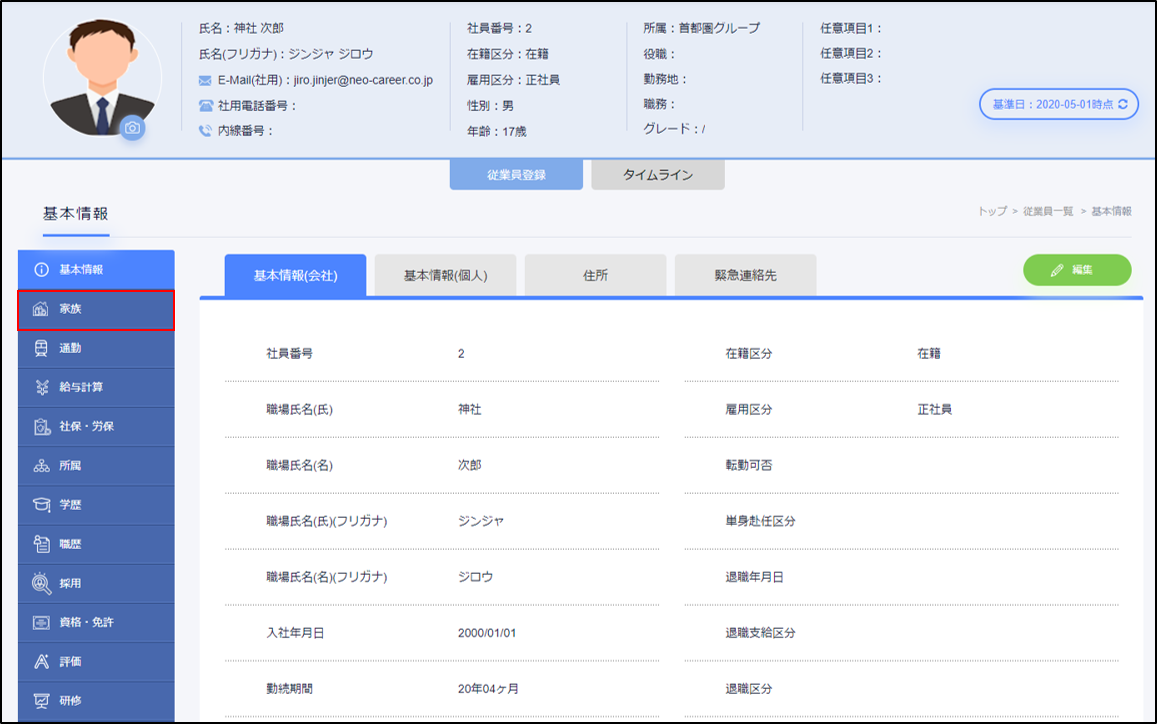Viewport: 1157px width, 724px height.
Task: Click the 社保・労保 insurance icon
Action: pos(42,427)
